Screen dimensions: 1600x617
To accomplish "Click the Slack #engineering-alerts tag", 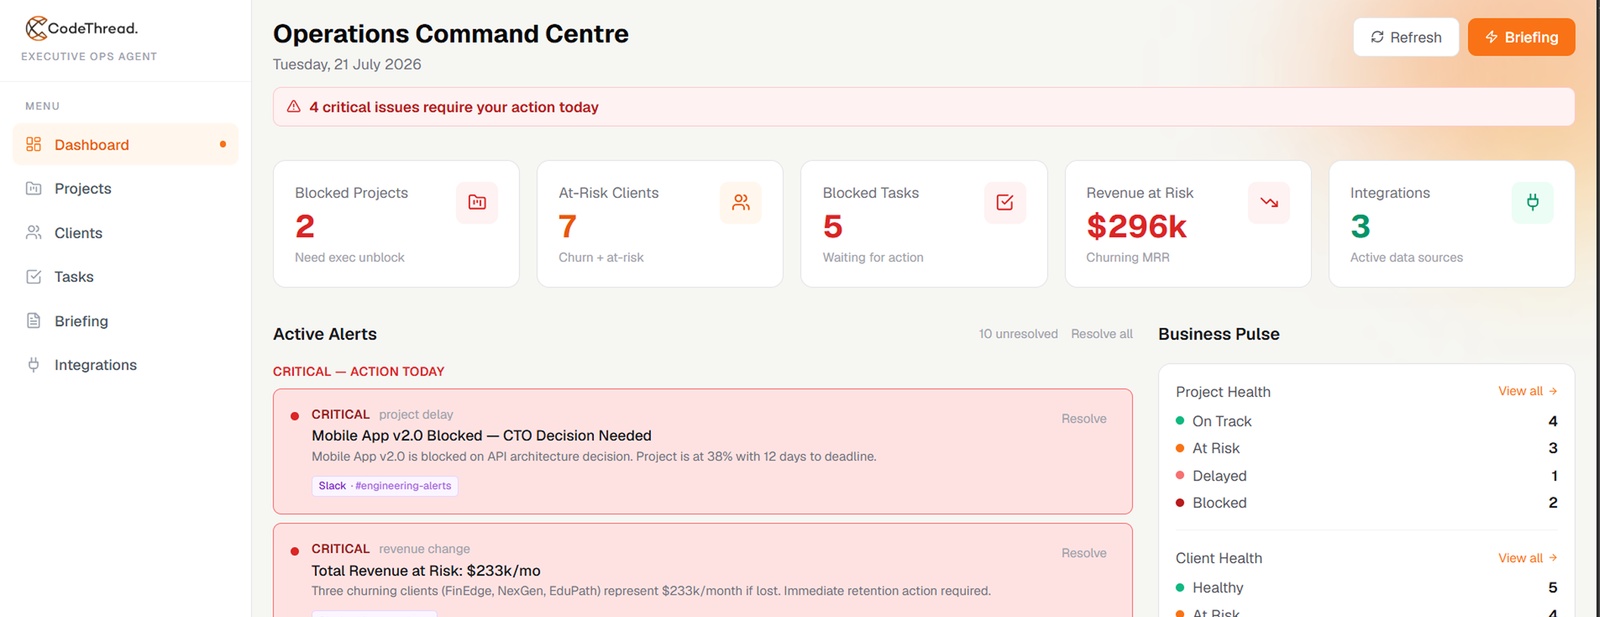I will (x=385, y=486).
